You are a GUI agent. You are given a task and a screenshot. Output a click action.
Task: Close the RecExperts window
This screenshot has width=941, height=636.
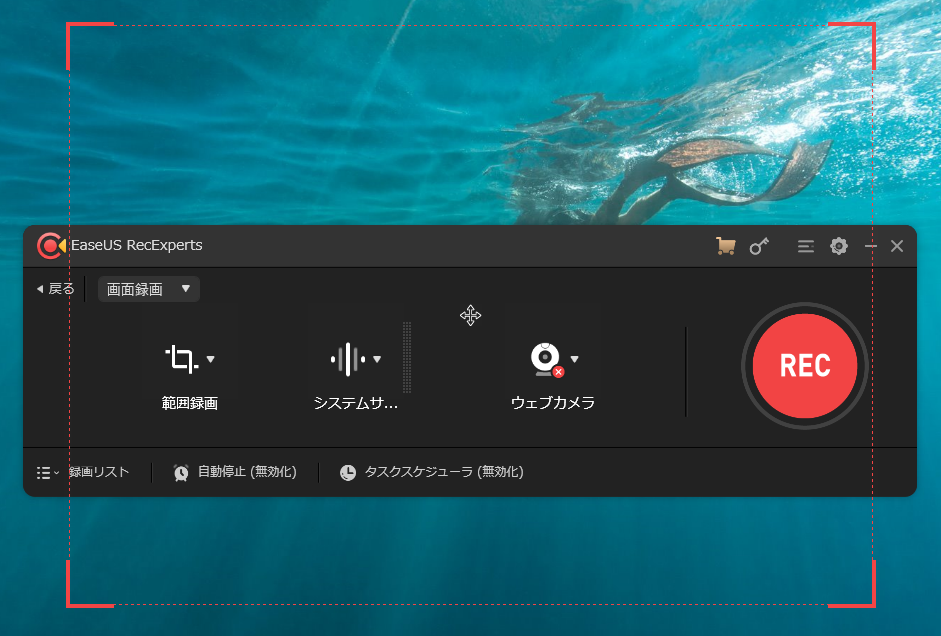tap(897, 246)
